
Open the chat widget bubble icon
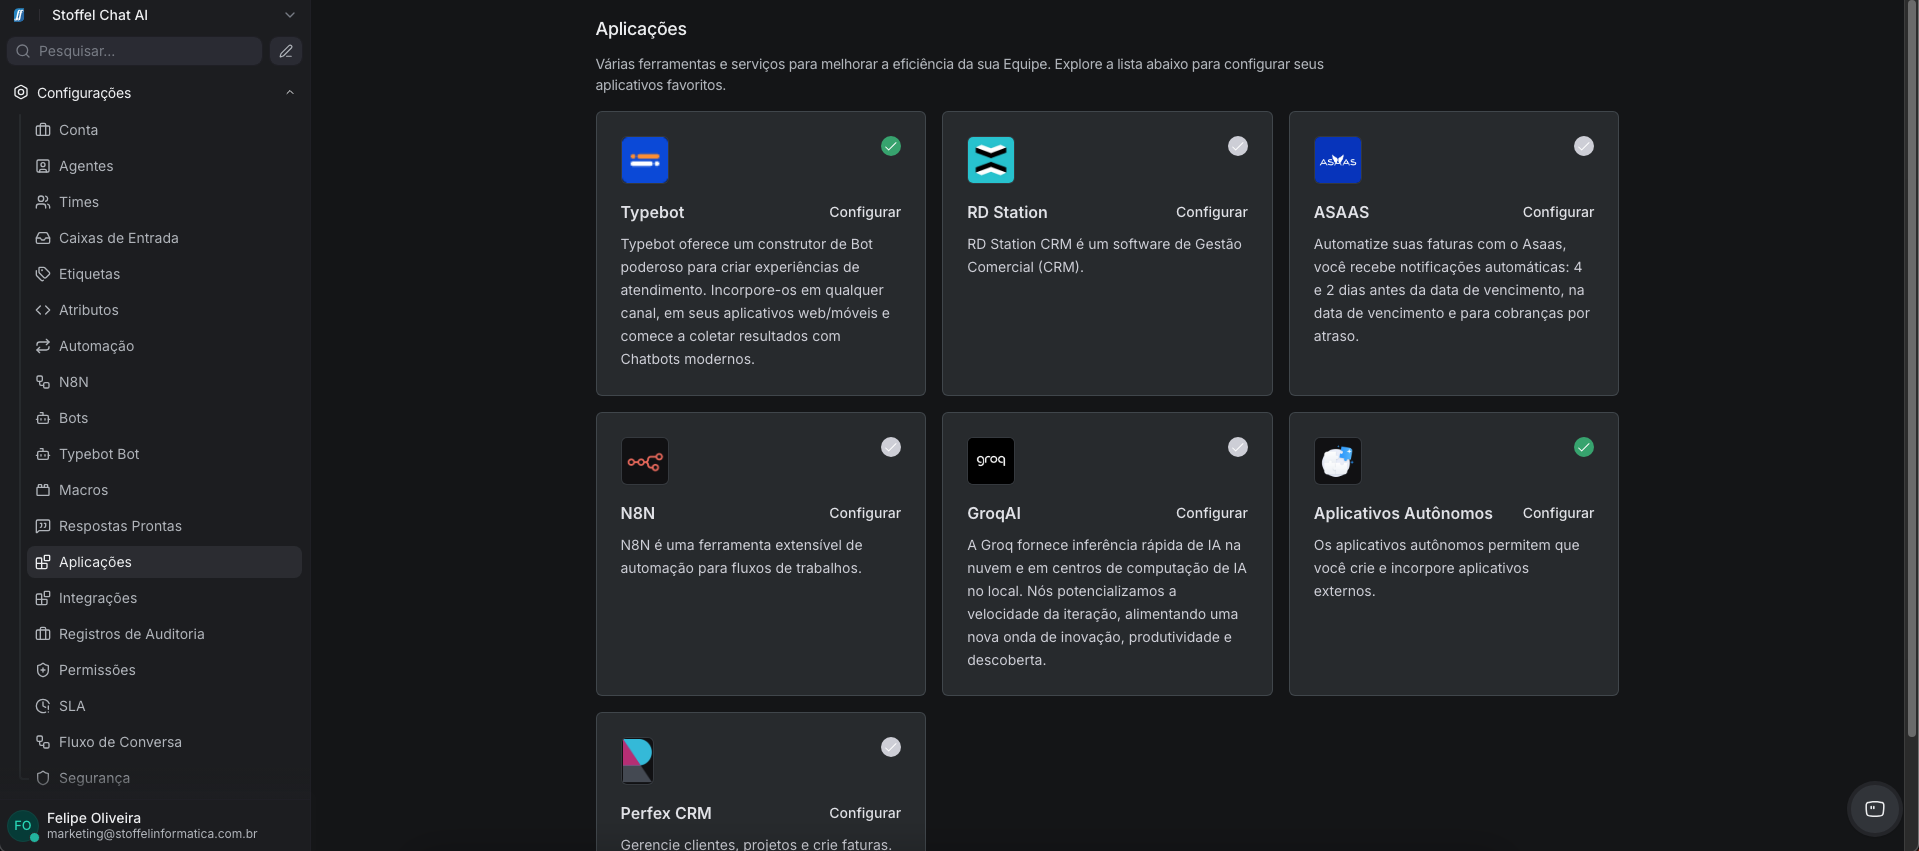click(x=1875, y=809)
